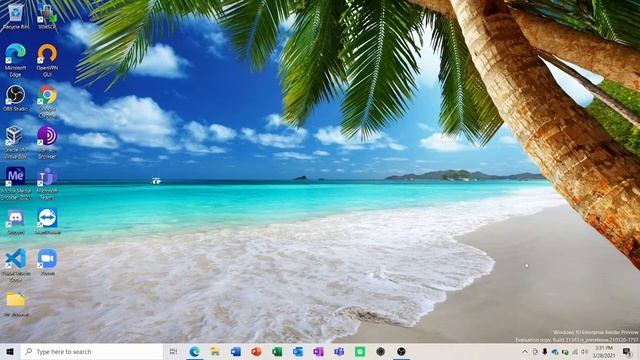Select the Adobe Media Encoder desktop shortcut

16,183
